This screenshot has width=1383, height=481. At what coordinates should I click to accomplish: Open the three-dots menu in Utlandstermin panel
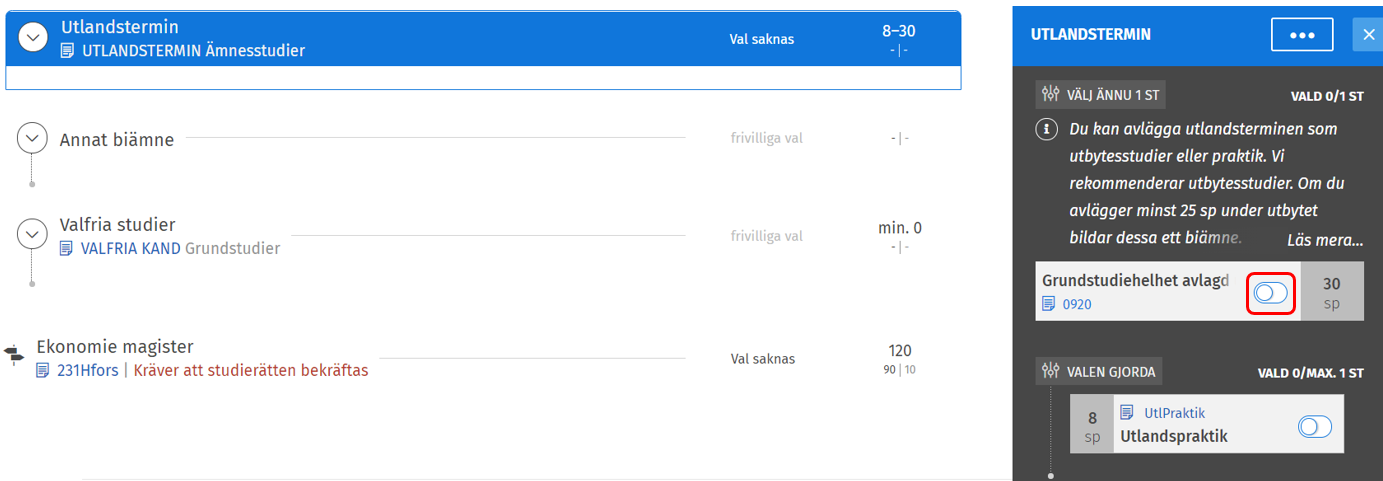pos(1301,34)
